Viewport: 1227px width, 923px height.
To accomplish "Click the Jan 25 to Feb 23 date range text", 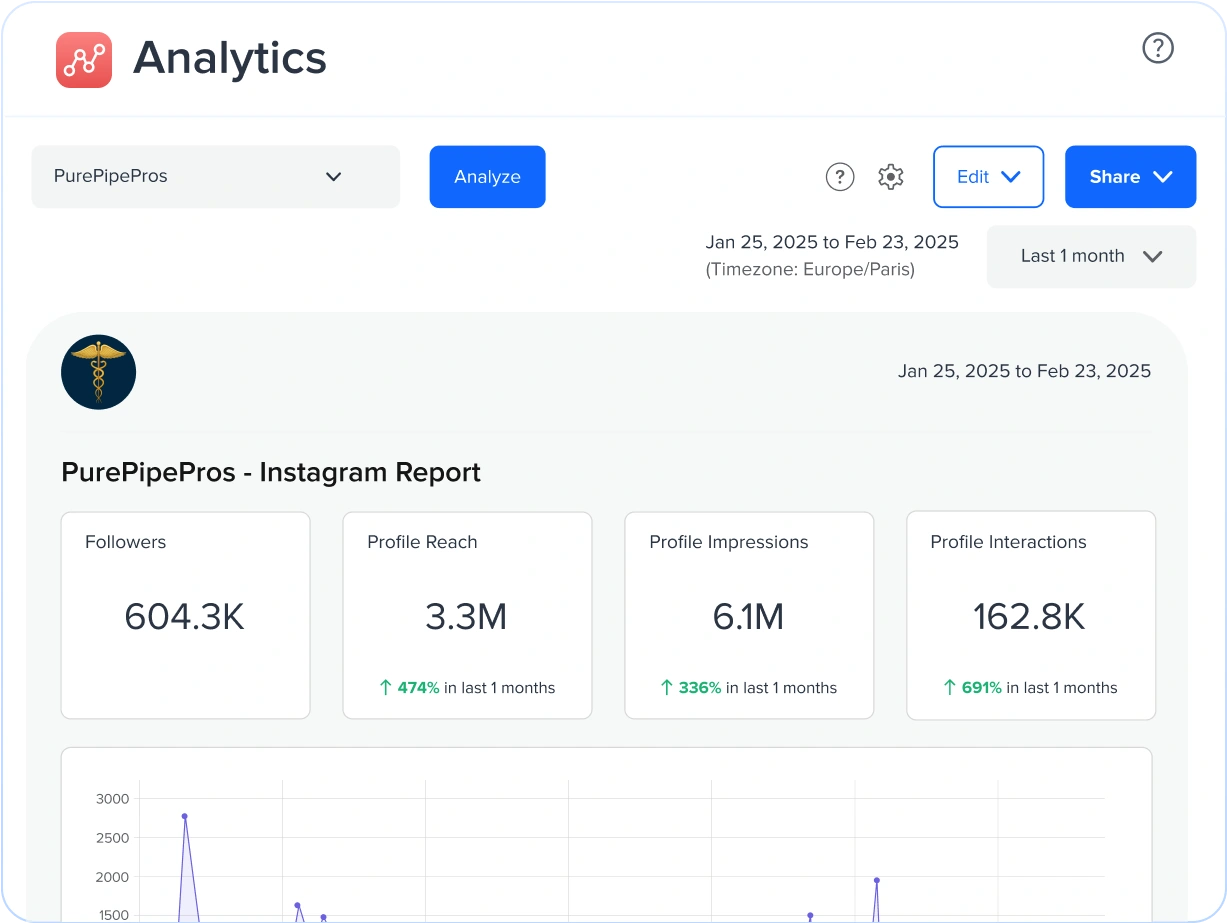I will (831, 242).
